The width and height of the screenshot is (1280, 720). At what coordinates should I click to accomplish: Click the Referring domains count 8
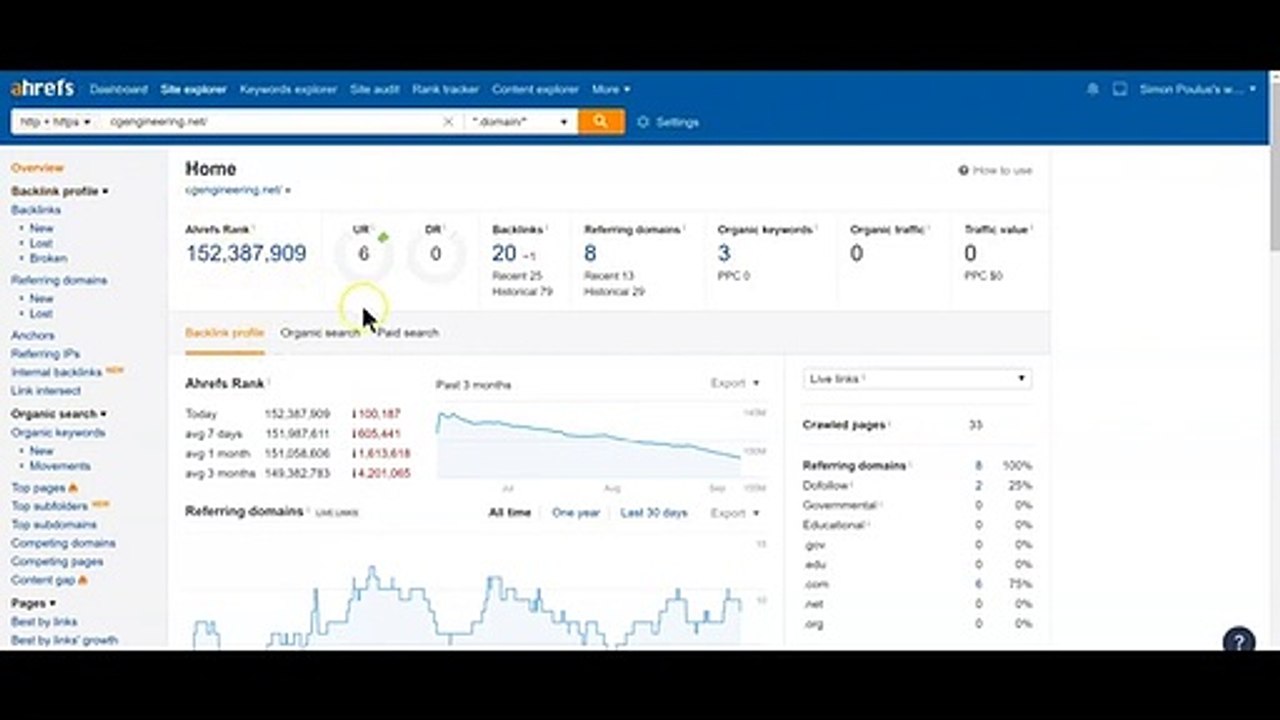click(590, 254)
